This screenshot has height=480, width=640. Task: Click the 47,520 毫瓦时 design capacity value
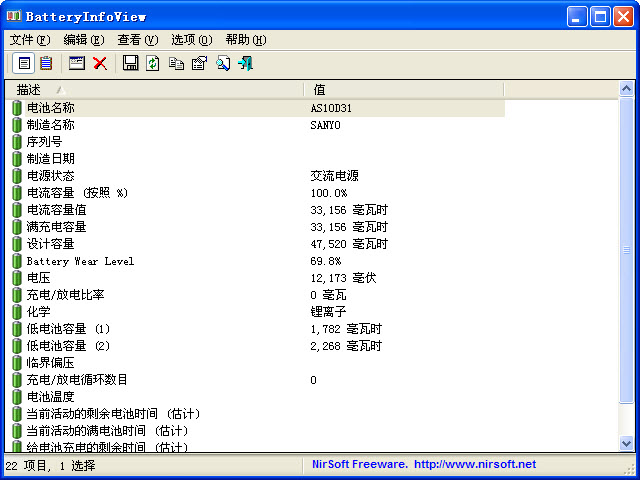(x=349, y=244)
